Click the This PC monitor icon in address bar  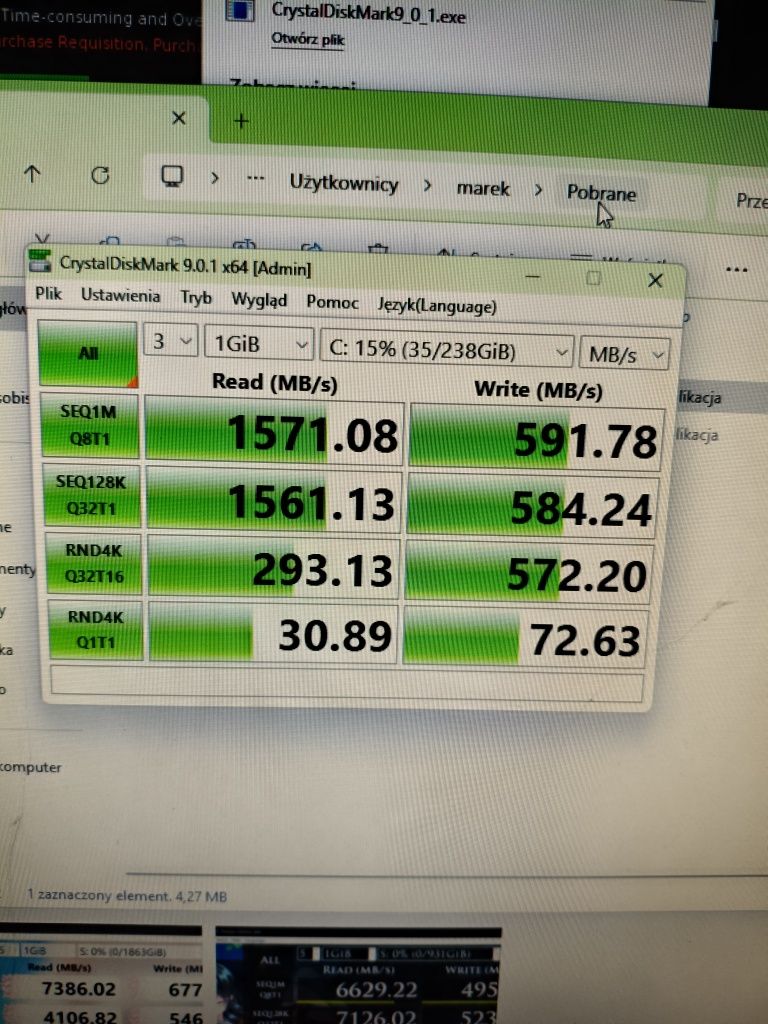(x=172, y=176)
